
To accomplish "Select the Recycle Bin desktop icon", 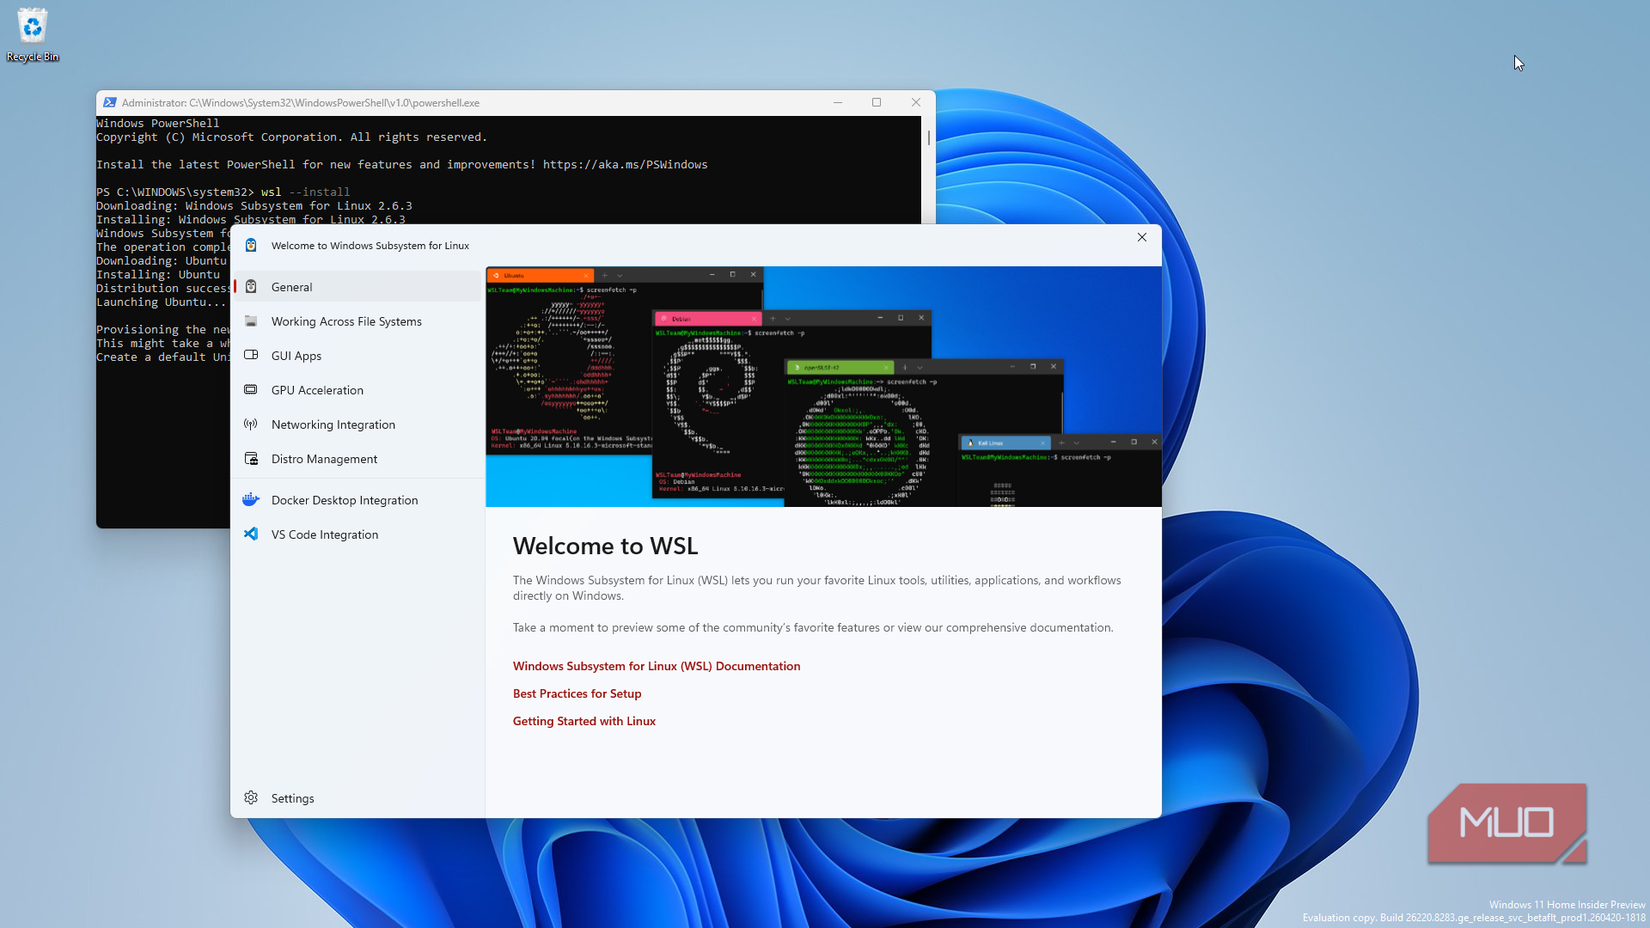I will point(32,35).
